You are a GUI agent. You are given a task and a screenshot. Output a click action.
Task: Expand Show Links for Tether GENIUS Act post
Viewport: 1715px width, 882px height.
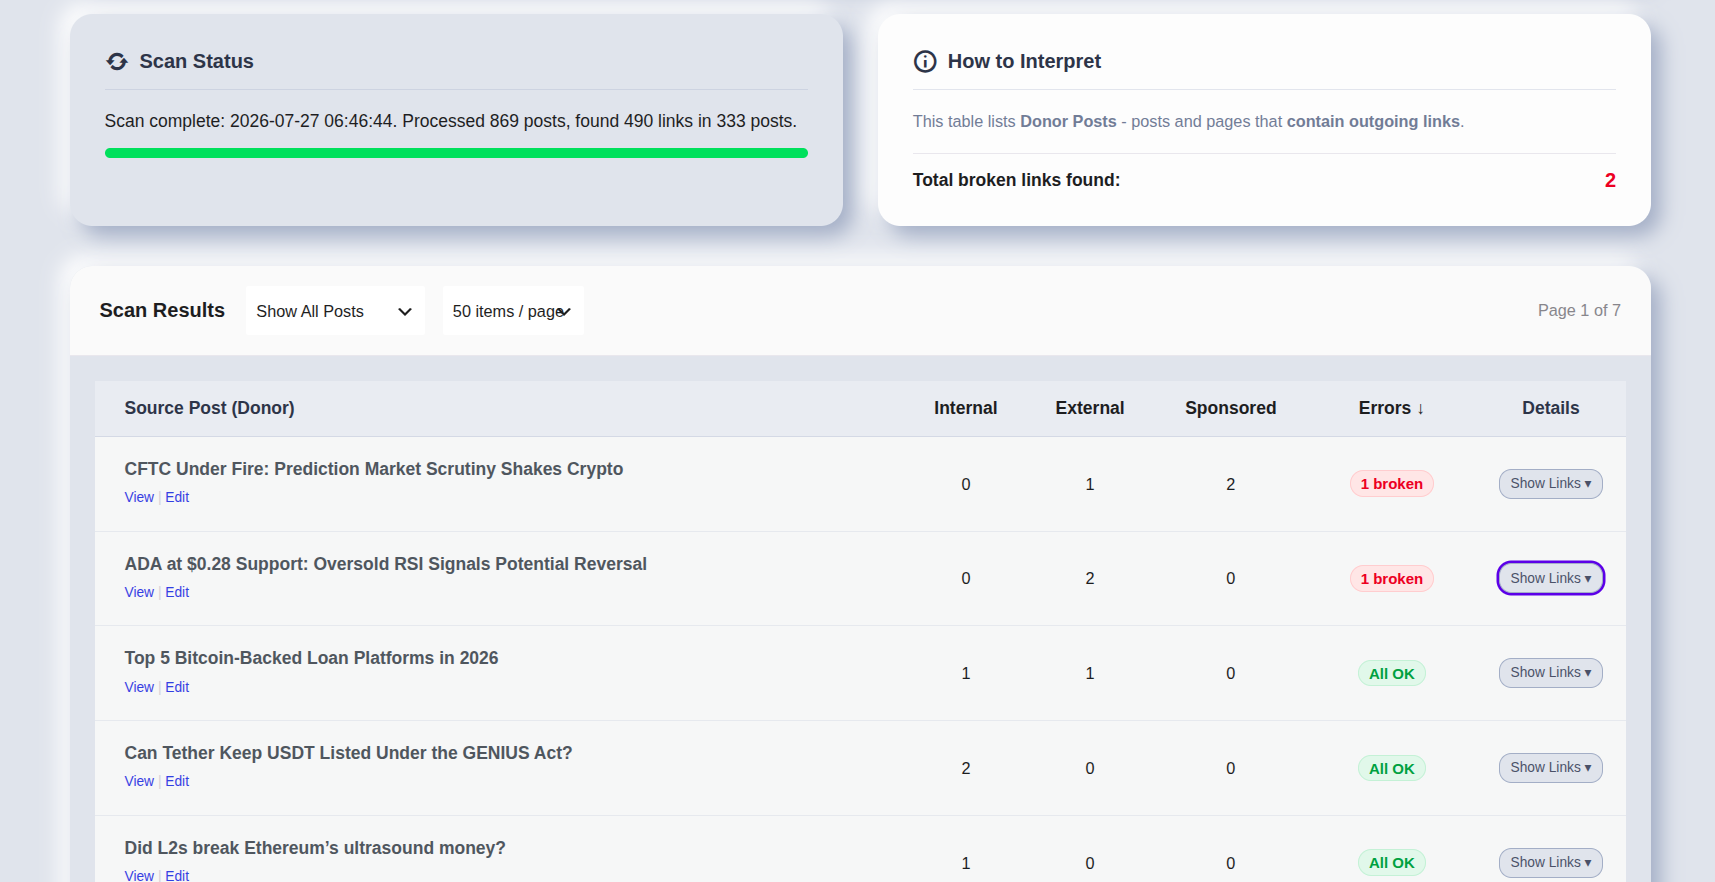1550,768
